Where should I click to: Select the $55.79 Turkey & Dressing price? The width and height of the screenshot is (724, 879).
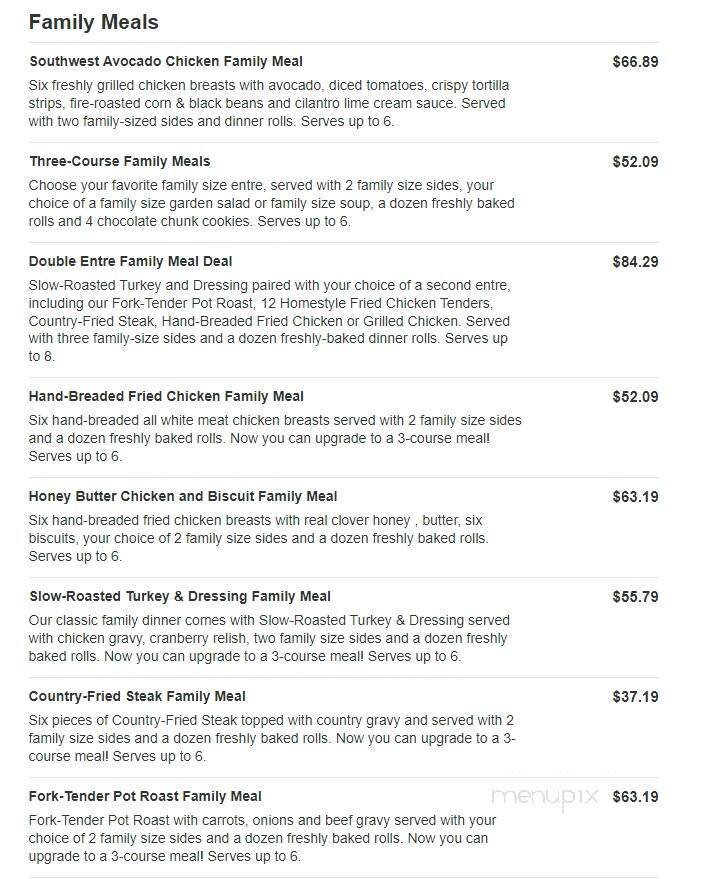(x=635, y=597)
